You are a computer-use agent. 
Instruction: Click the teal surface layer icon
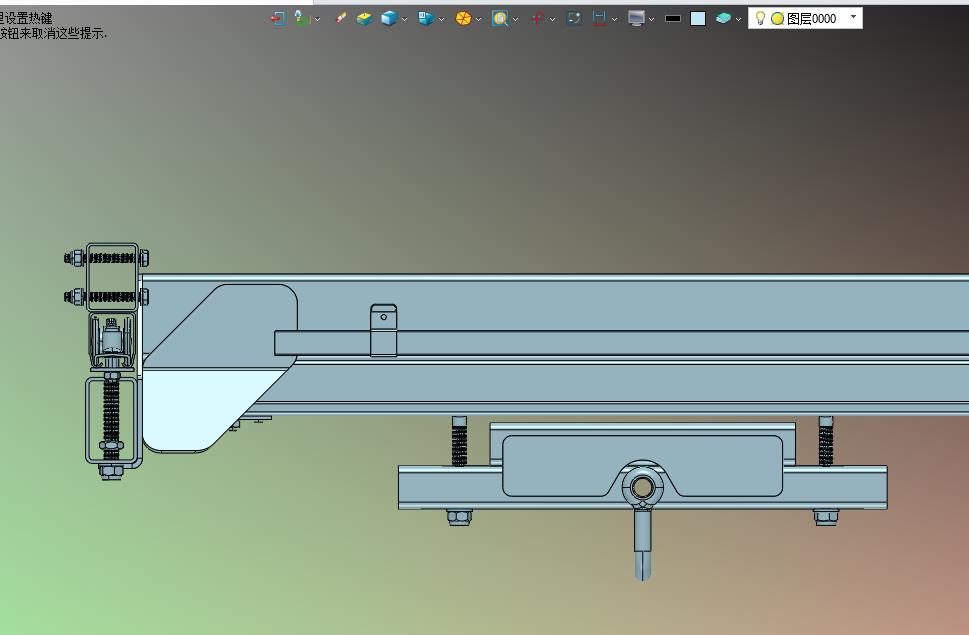[x=723, y=18]
